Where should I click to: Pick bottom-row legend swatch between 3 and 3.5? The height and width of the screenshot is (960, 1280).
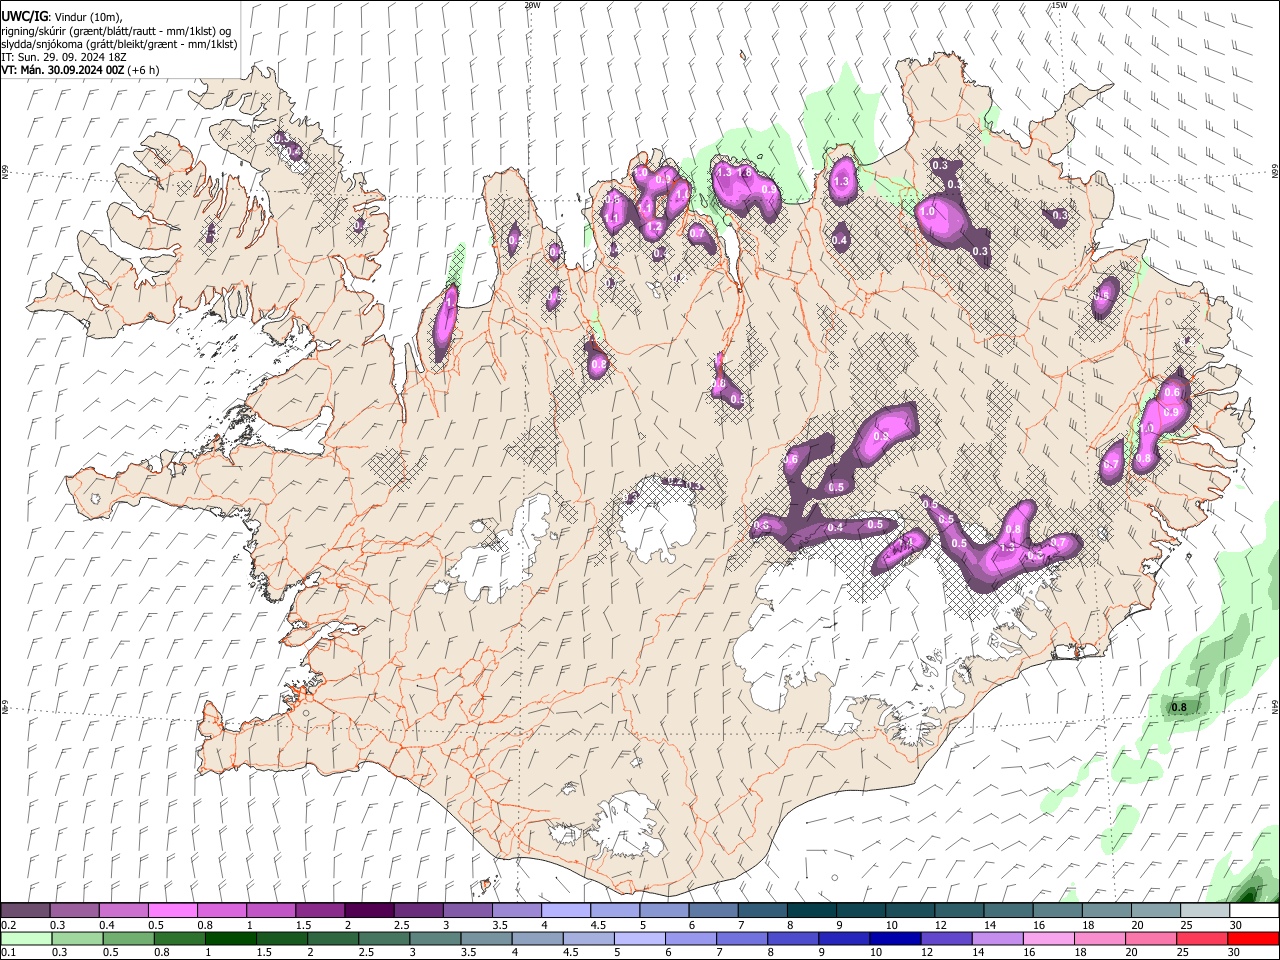[x=435, y=938]
